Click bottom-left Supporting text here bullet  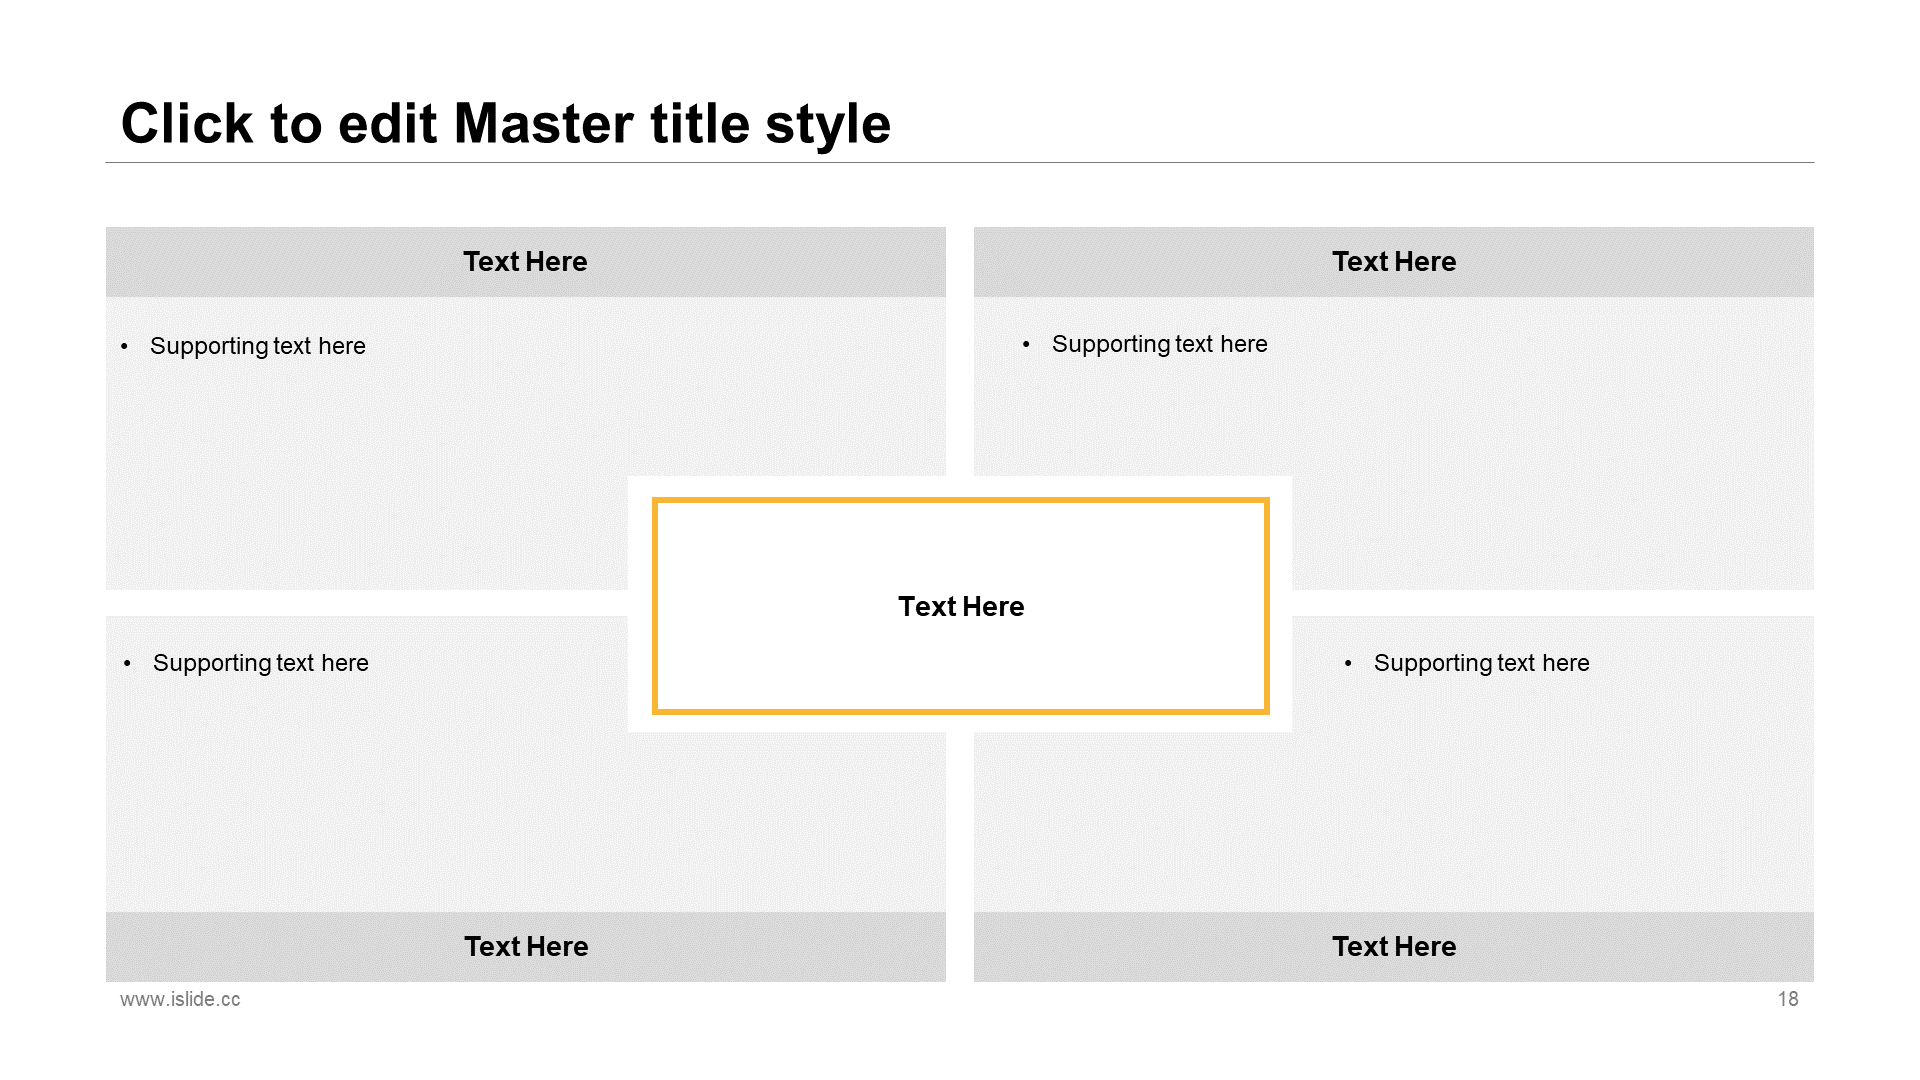[x=261, y=663]
